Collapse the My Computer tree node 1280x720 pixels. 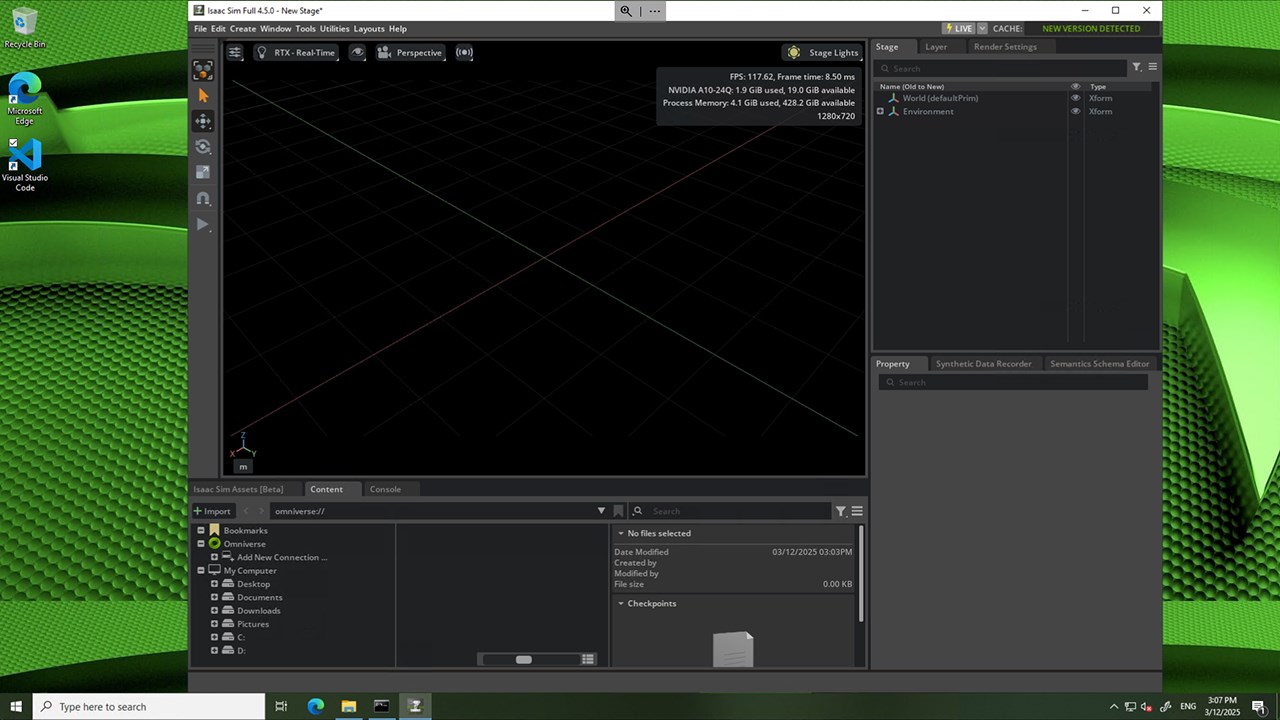pos(201,571)
